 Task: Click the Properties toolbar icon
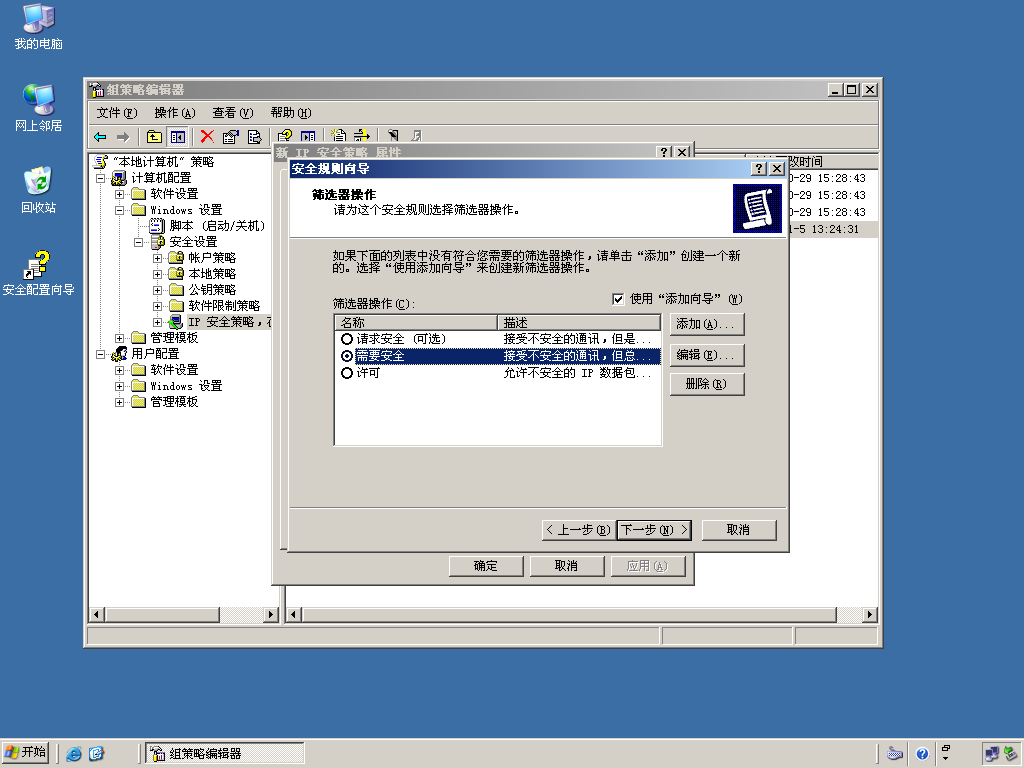click(231, 136)
